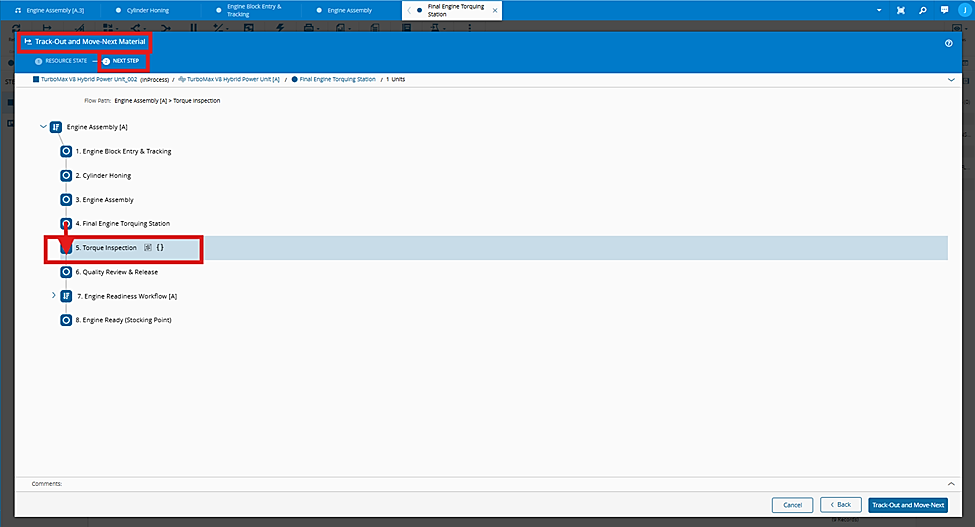Click the Engine Readiness Workflow sub-flow icon
This screenshot has height=527, width=975.
(x=66, y=296)
